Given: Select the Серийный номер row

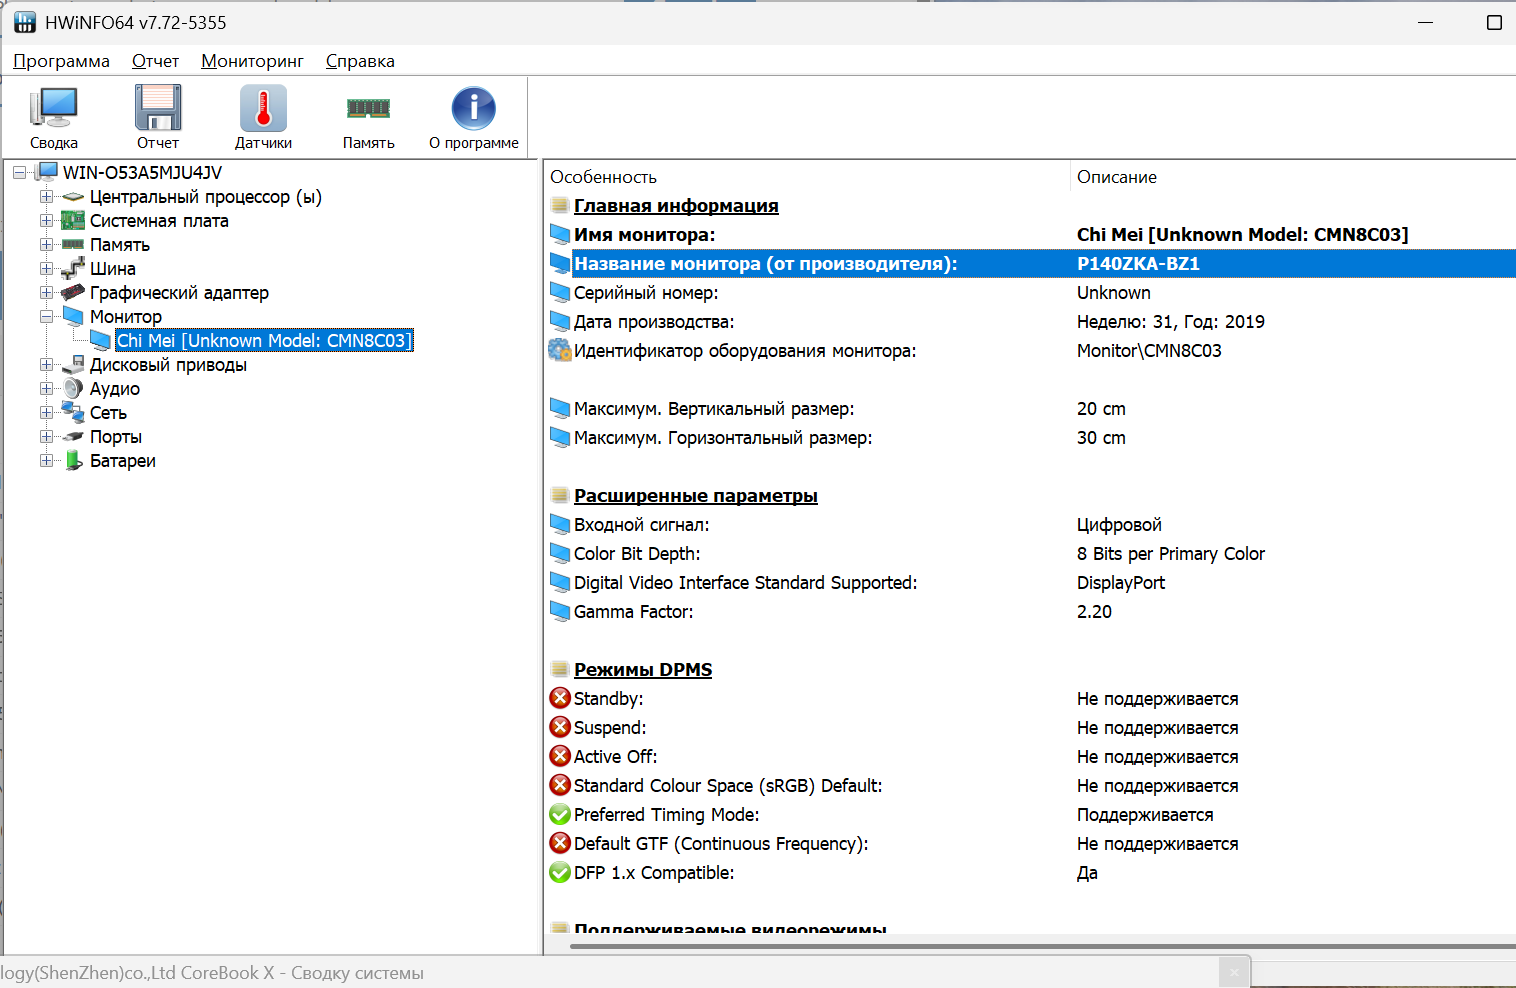Looking at the screenshot, I should pyautogui.click(x=1030, y=293).
